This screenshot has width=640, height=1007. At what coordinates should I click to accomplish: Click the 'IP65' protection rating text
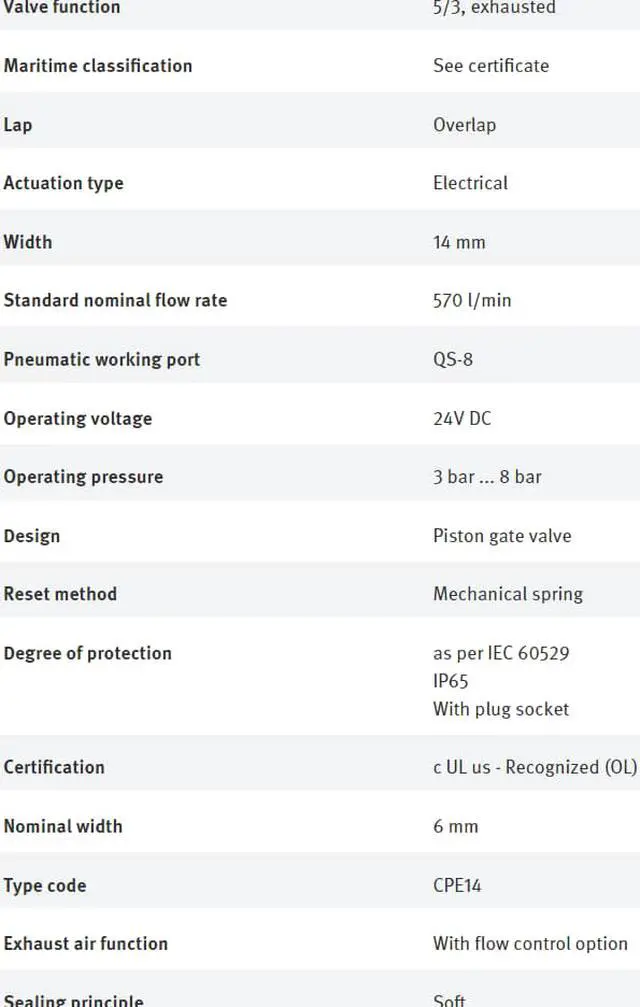coord(451,681)
